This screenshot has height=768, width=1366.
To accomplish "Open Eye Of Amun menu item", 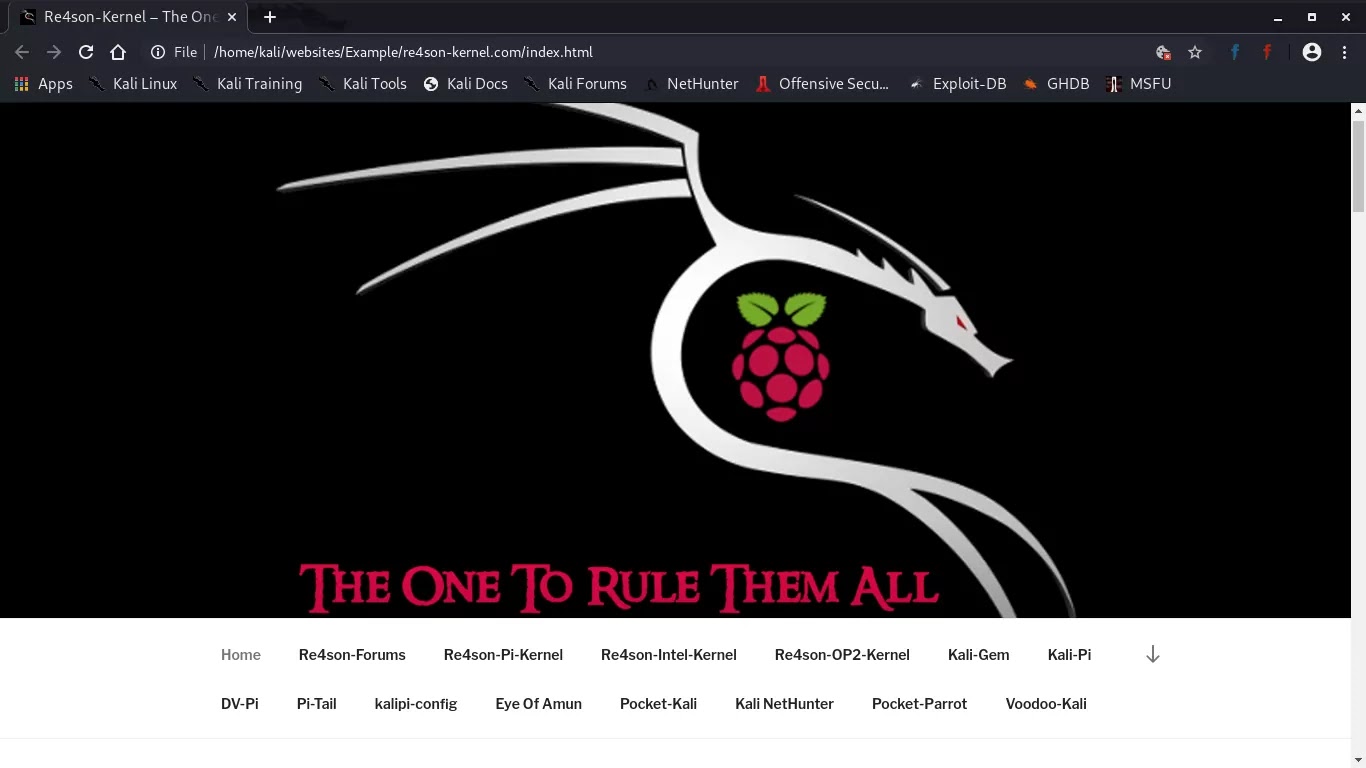I will tap(538, 704).
